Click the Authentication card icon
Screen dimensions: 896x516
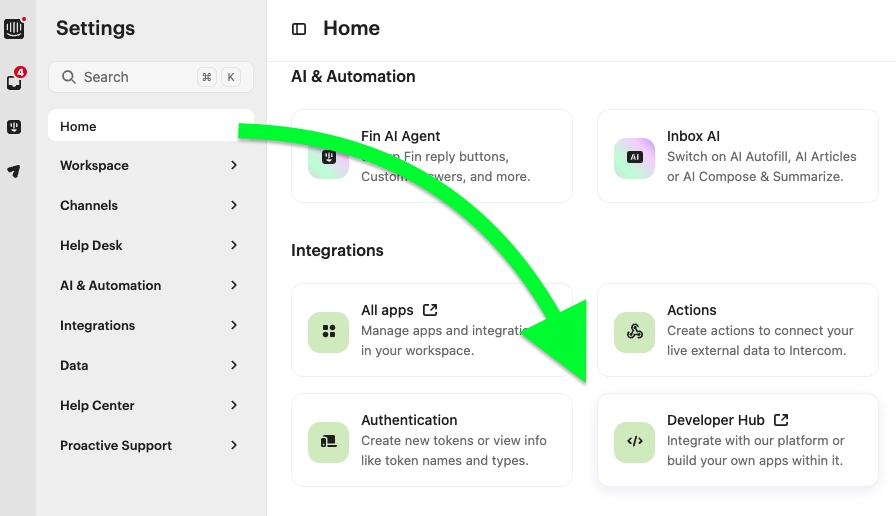click(x=329, y=442)
